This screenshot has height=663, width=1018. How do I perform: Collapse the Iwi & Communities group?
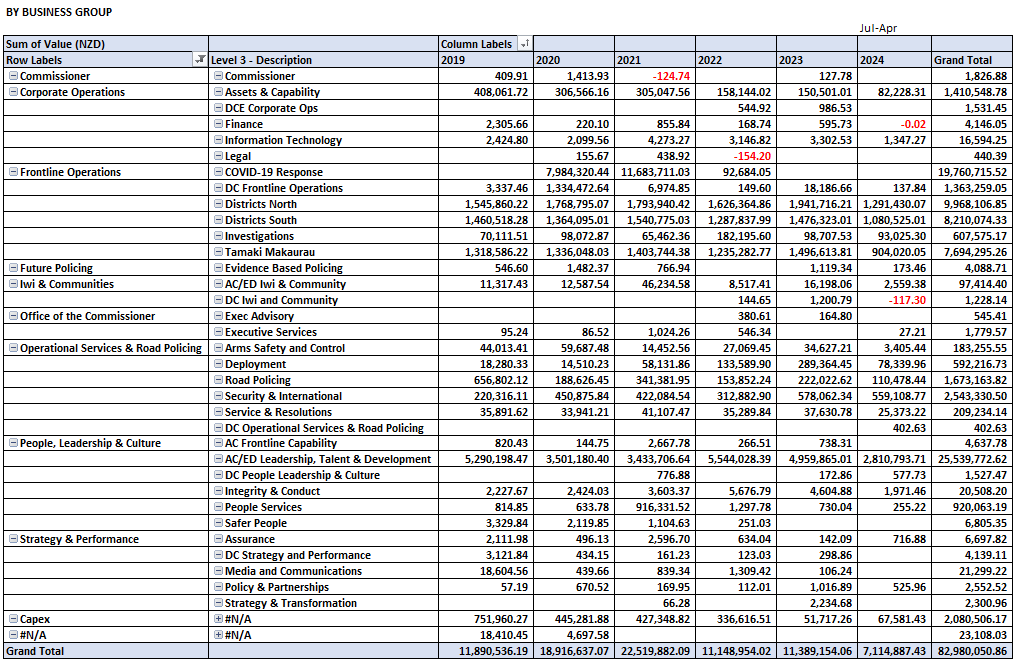(13, 284)
